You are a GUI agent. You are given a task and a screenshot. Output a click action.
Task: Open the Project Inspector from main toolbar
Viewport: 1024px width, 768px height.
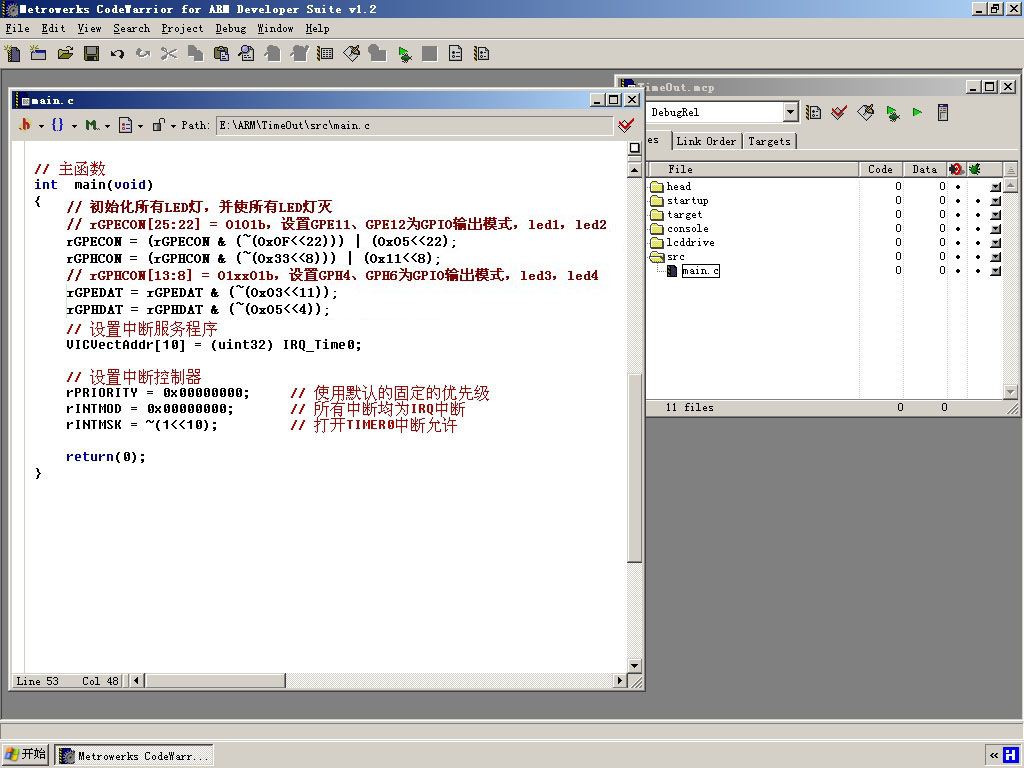pos(456,54)
